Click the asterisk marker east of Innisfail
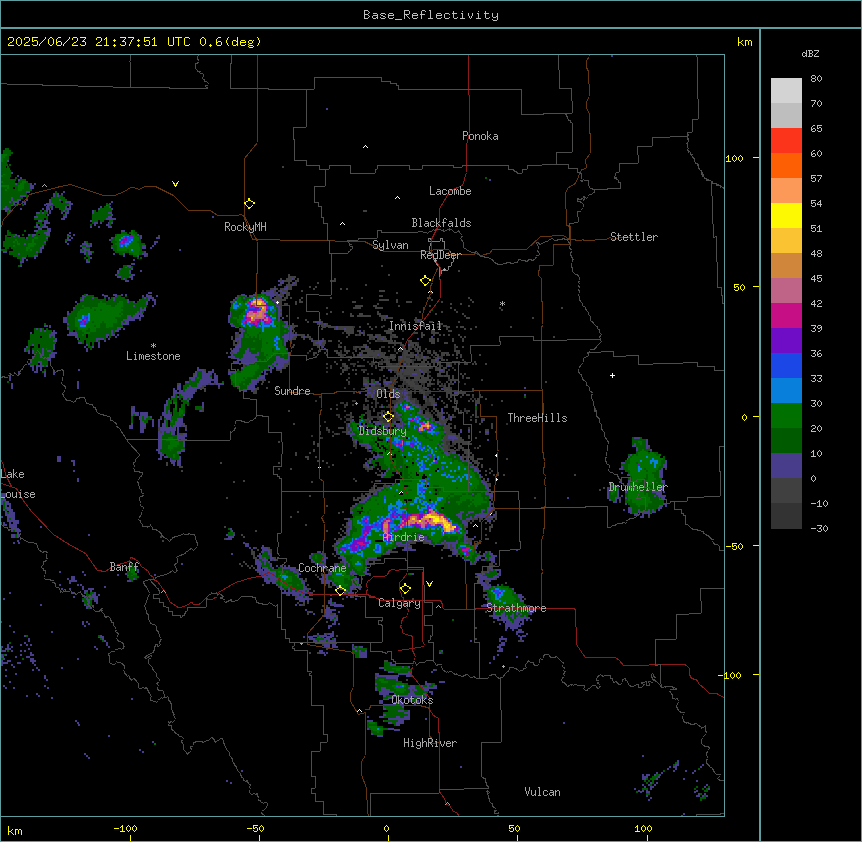 click(502, 304)
